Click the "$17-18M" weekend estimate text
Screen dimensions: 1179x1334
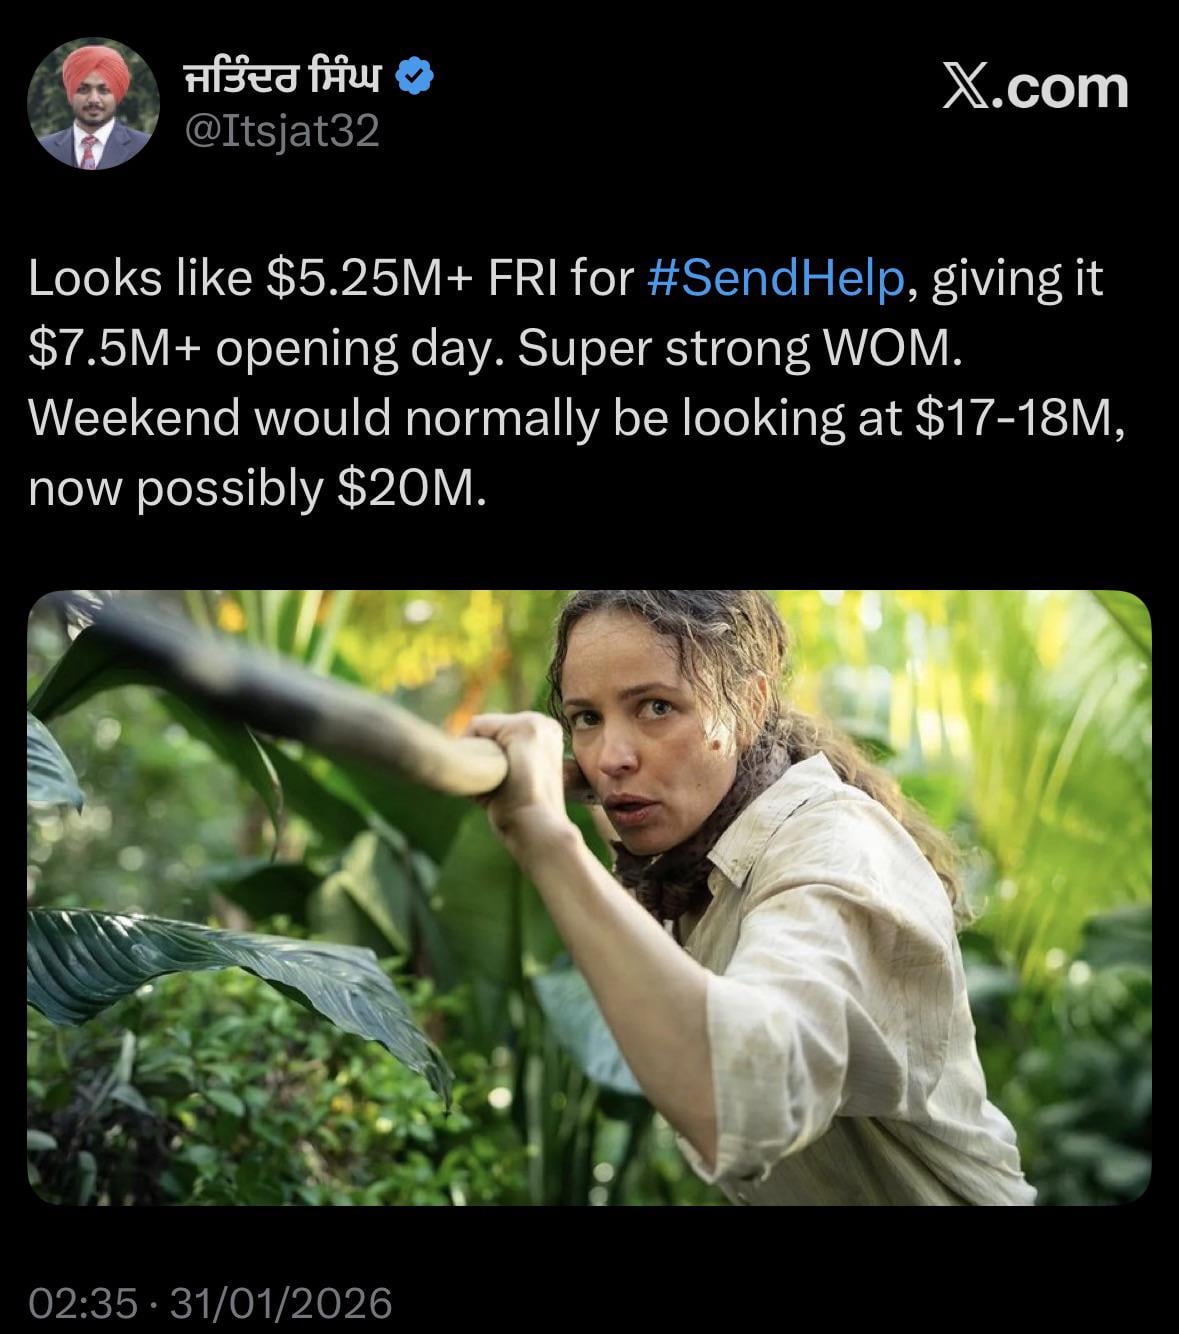[x=1015, y=419]
